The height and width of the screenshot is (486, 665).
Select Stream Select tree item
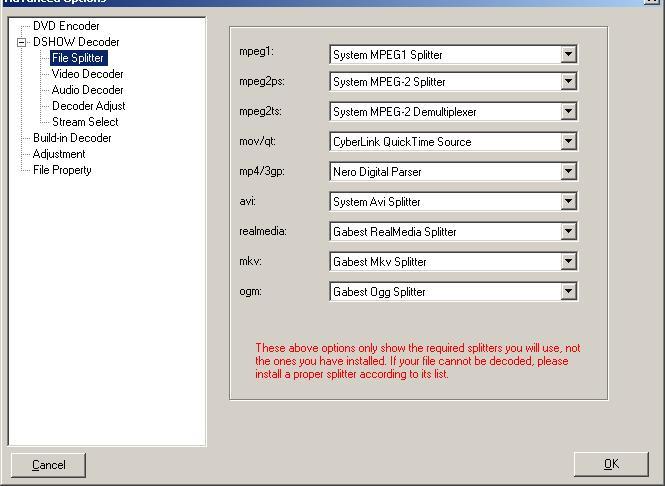click(85, 122)
